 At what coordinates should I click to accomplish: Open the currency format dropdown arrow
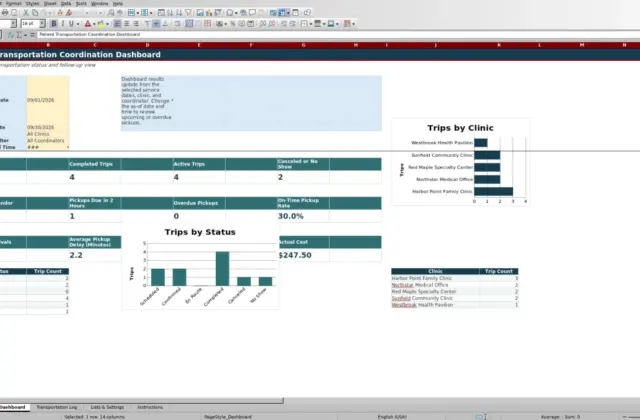[x=226, y=24]
